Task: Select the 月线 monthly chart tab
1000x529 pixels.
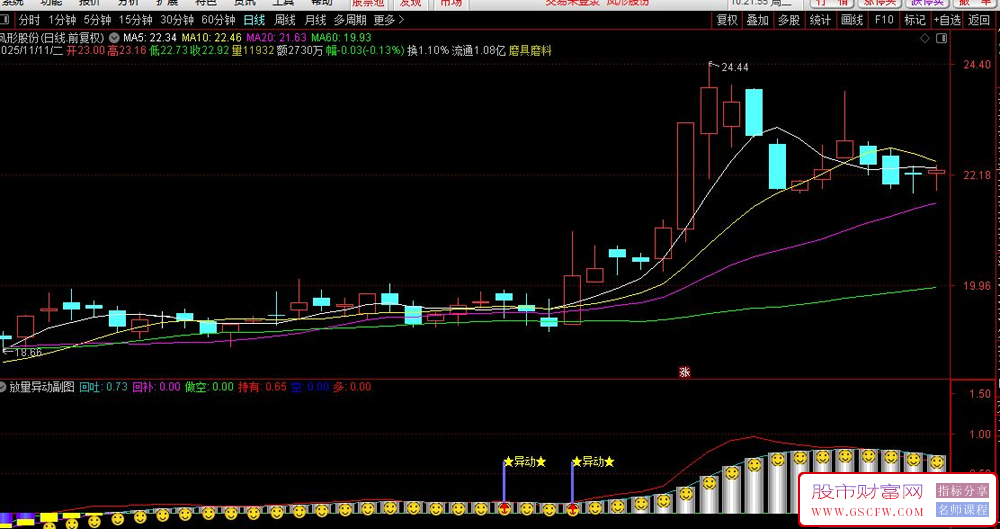Action: pos(315,20)
